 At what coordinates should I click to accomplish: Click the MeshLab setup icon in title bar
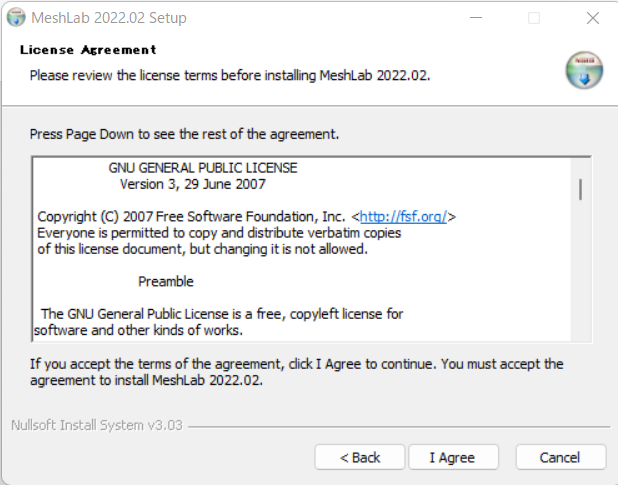pyautogui.click(x=16, y=18)
